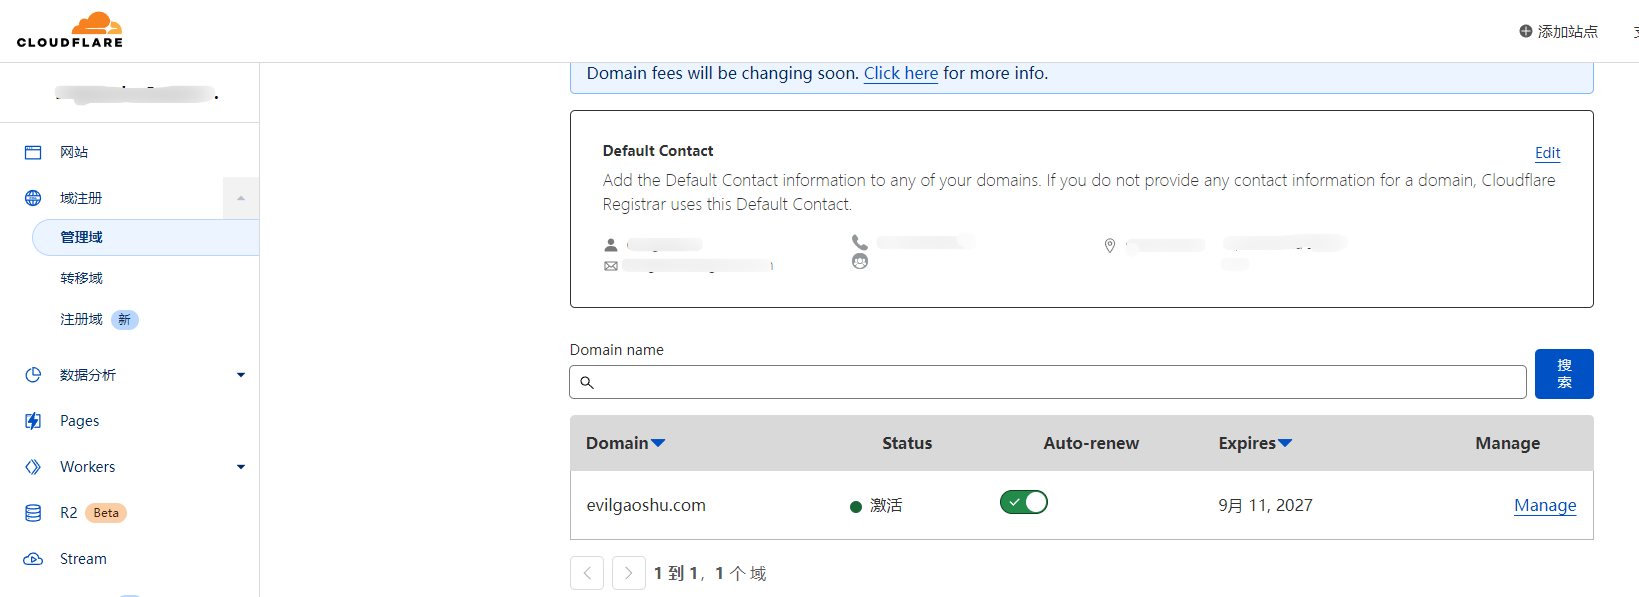Go to the next page of domains
The image size is (1639, 597).
[x=629, y=573]
